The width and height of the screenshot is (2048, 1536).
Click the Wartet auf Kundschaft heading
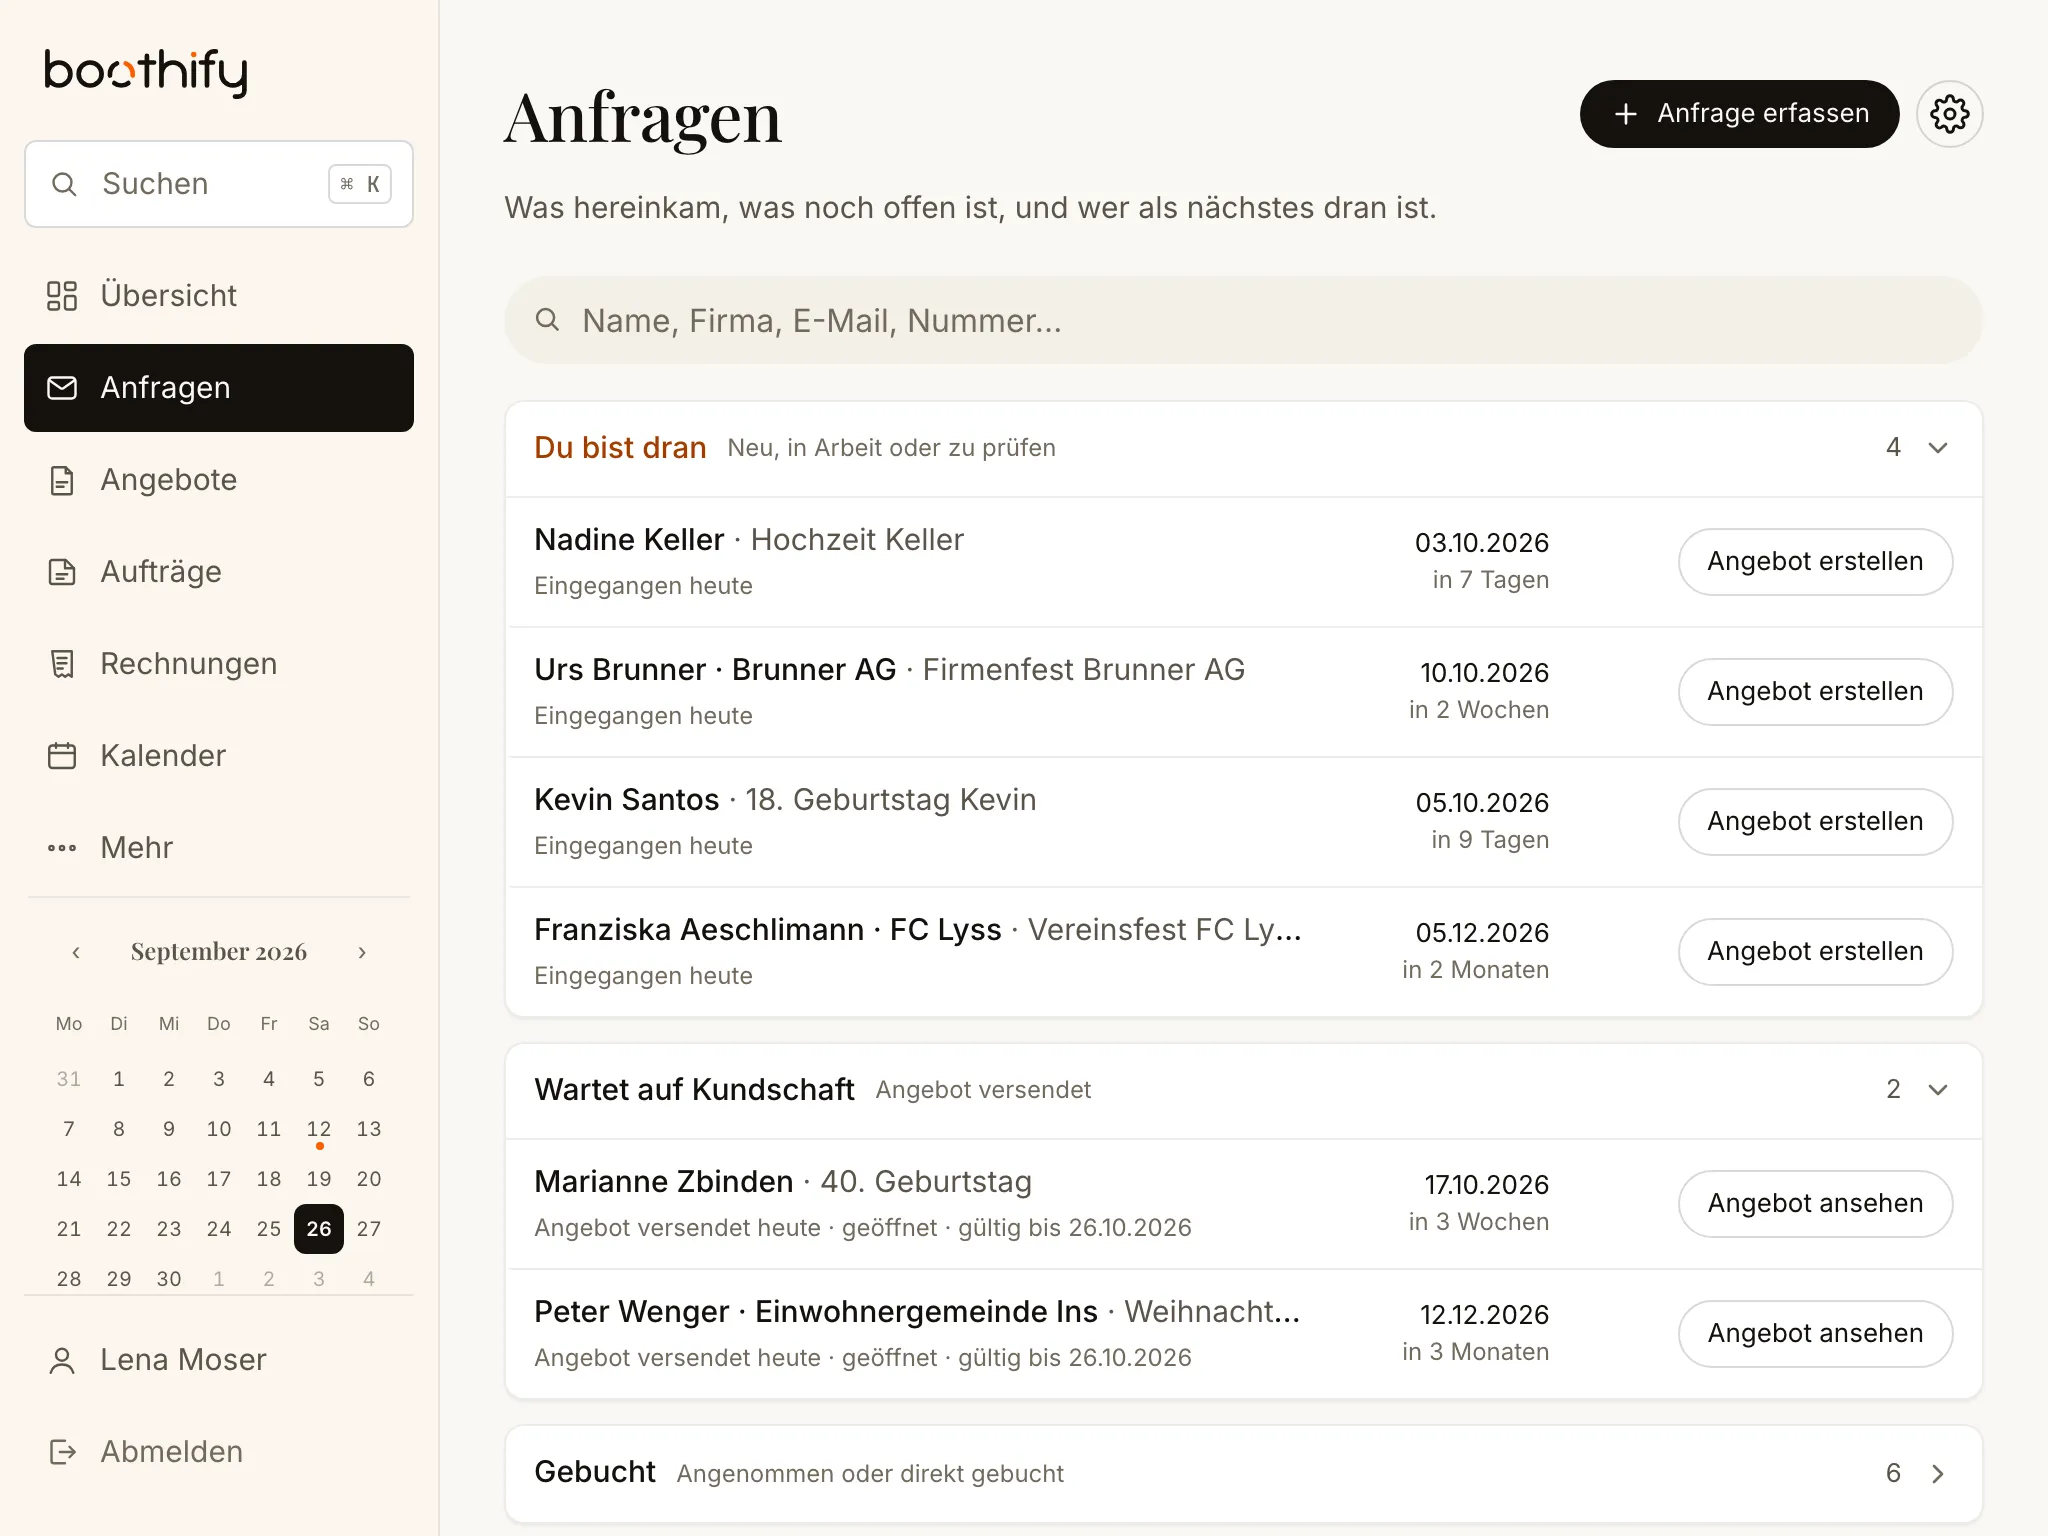coord(694,1090)
